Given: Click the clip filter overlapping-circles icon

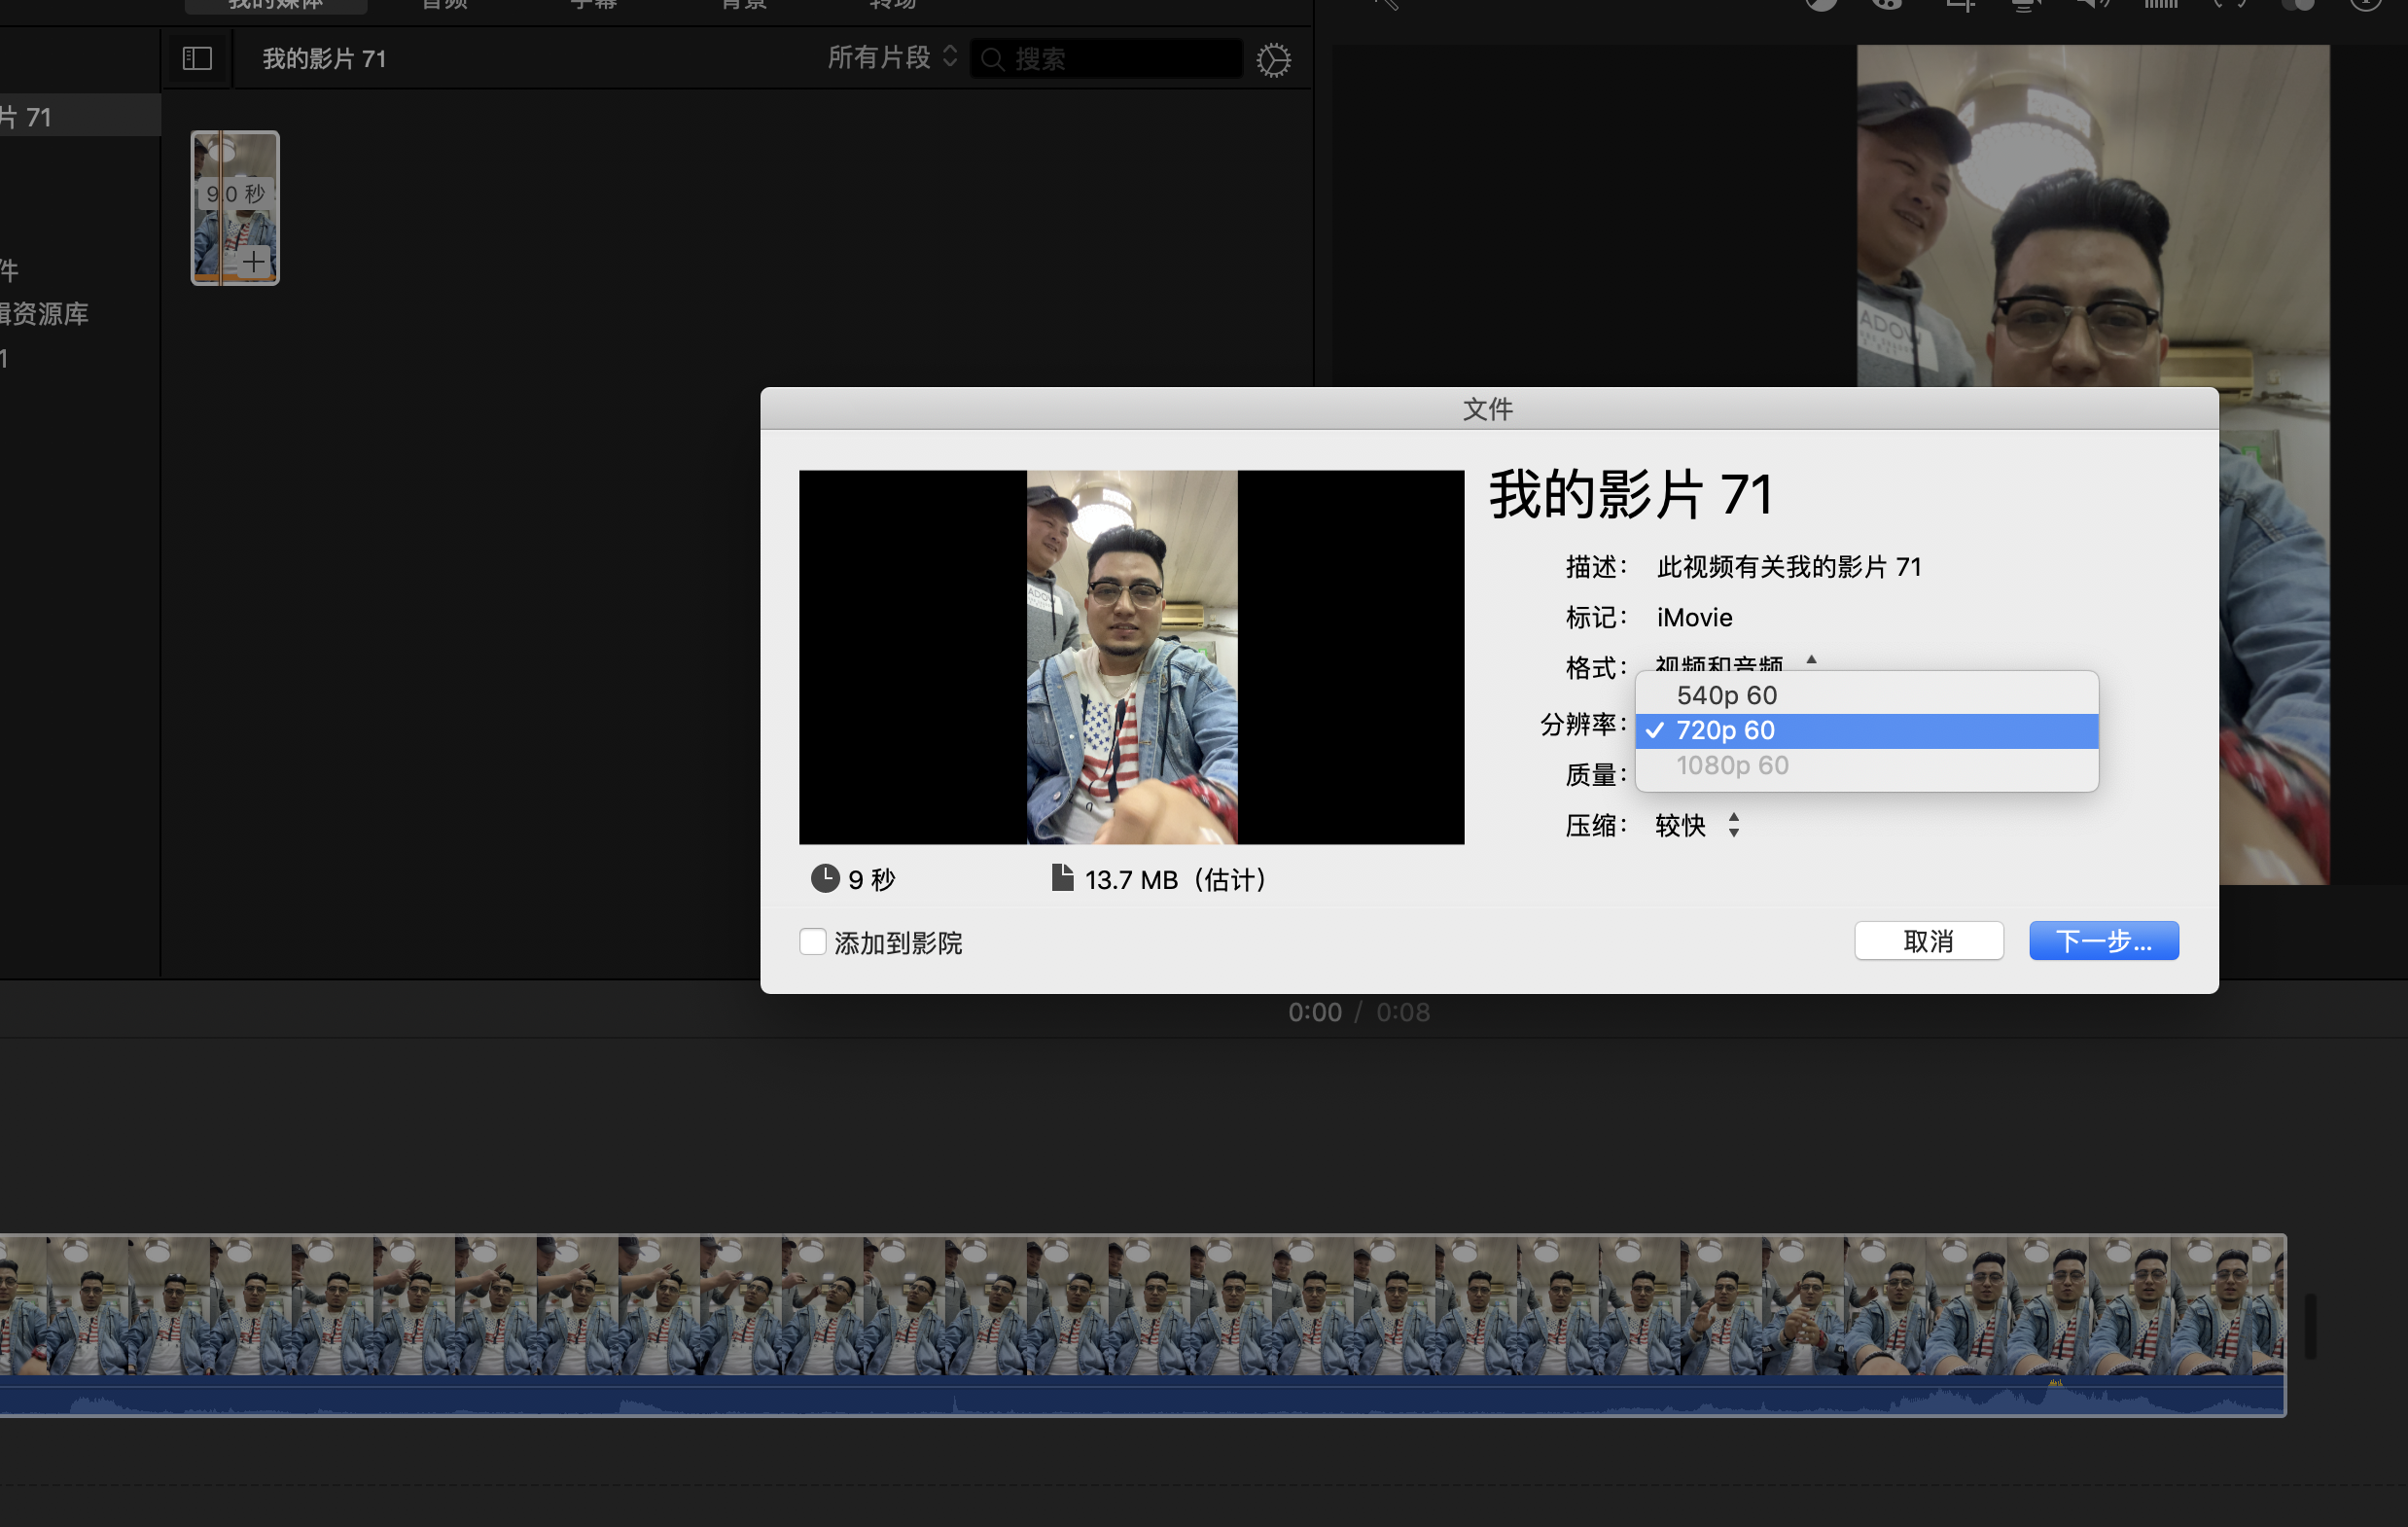Looking at the screenshot, I should click(x=2297, y=5).
